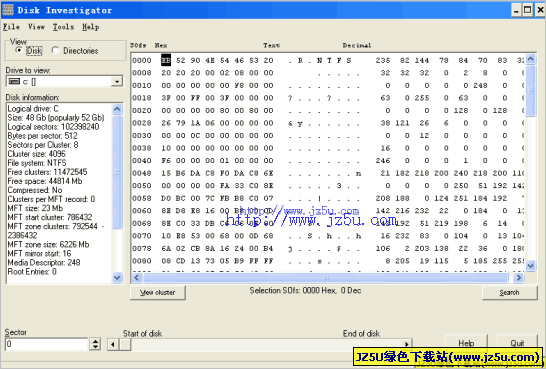The height and width of the screenshot is (369, 546).
Task: Click disk information scroll up arrow
Action: 117,109
